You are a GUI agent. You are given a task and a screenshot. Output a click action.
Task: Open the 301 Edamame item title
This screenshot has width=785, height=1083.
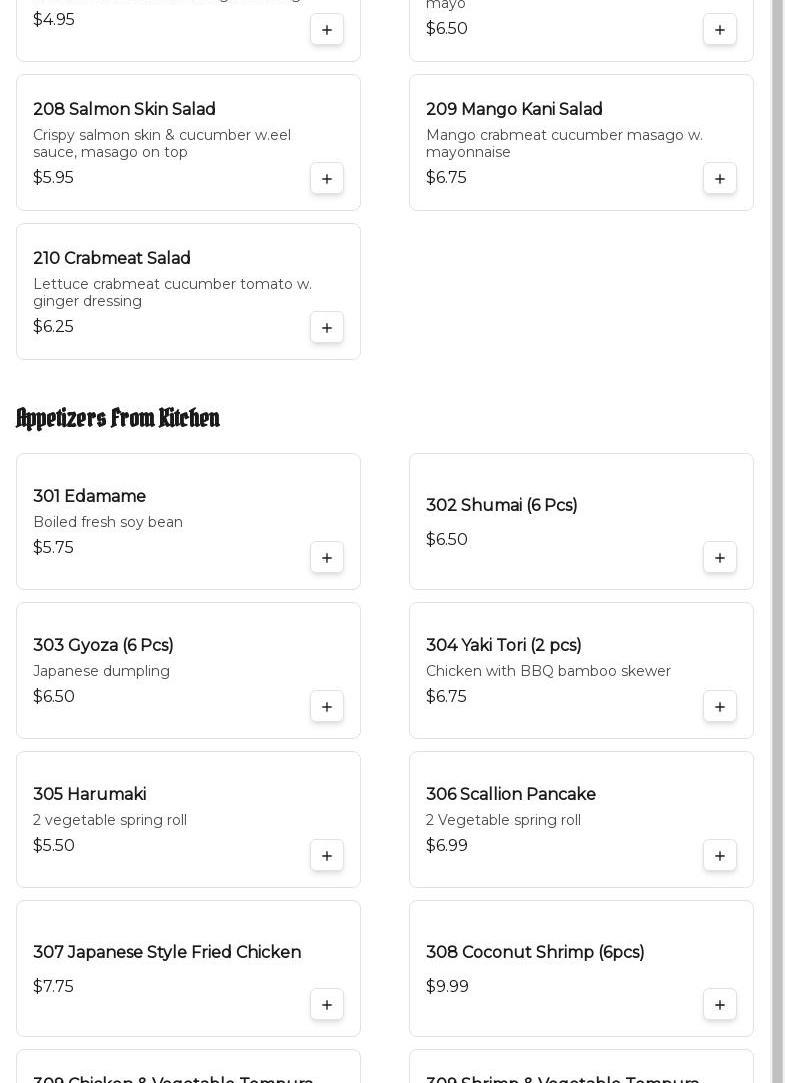coord(89,497)
